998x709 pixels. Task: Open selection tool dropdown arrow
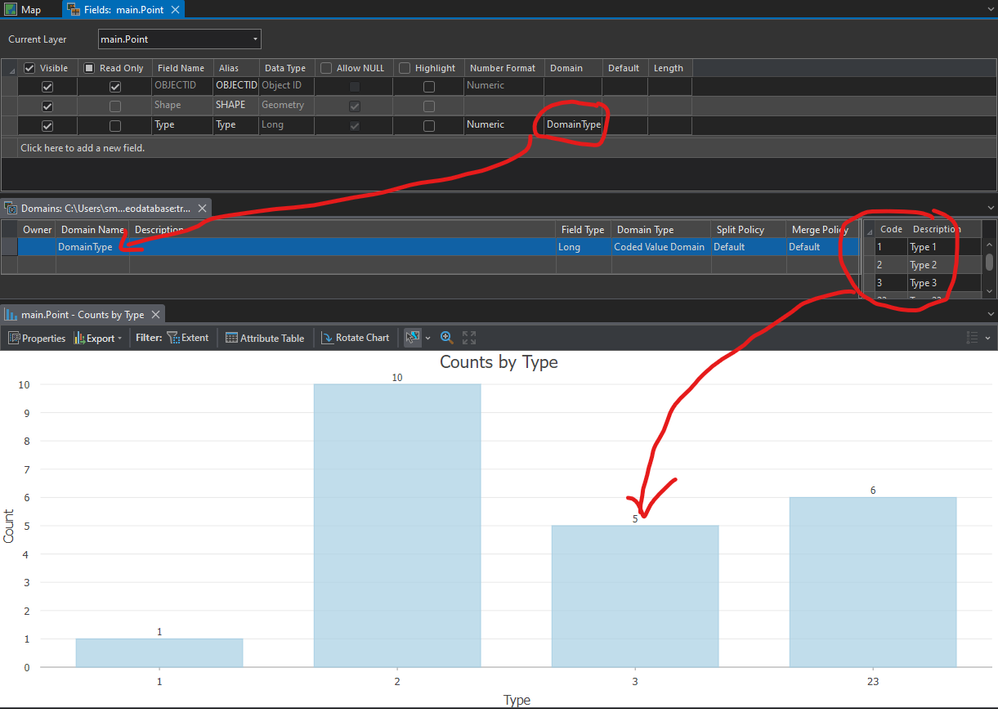pos(428,338)
